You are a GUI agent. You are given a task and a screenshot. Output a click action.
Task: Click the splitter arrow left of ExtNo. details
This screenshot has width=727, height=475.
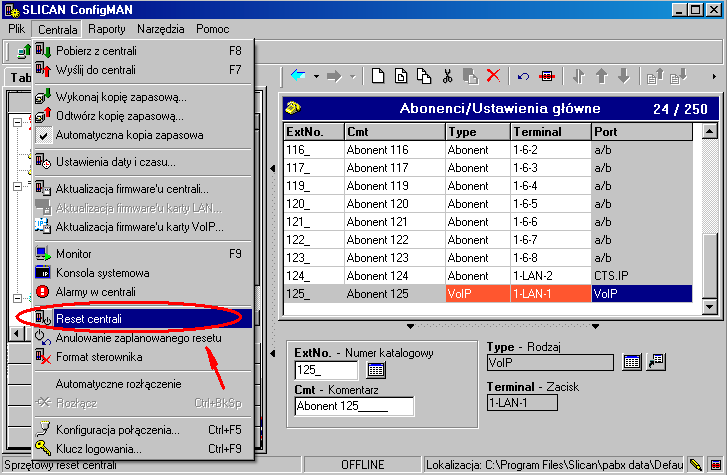coord(273,353)
